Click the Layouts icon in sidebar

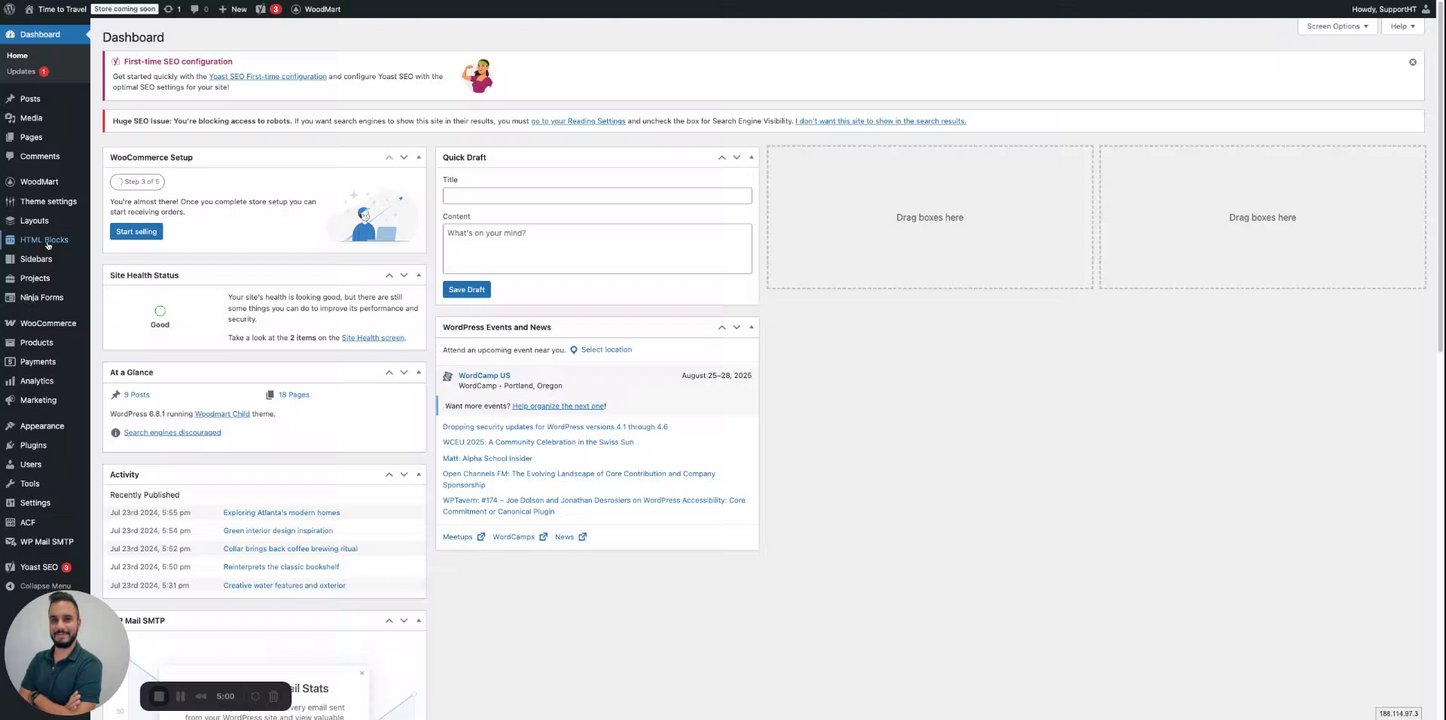pos(10,220)
